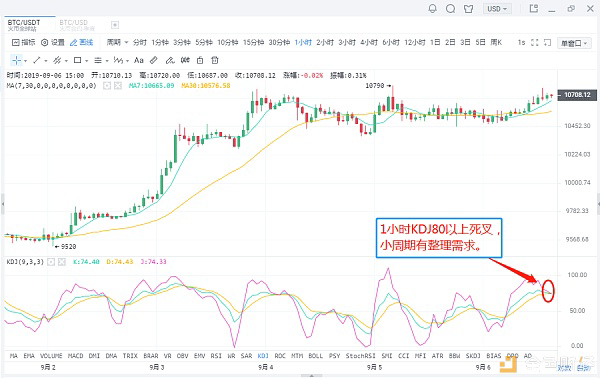Toggle the KDJ indicator settings box
This screenshot has height=378, width=600.
(x=51, y=262)
